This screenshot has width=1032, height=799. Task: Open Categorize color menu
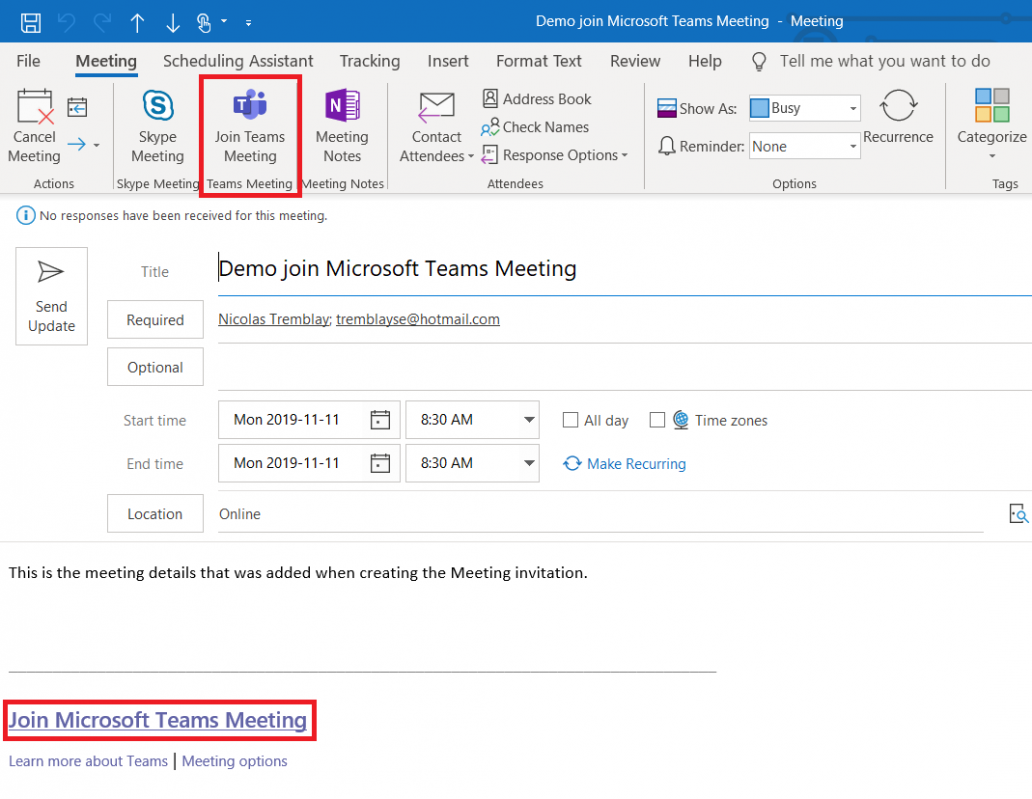992,124
